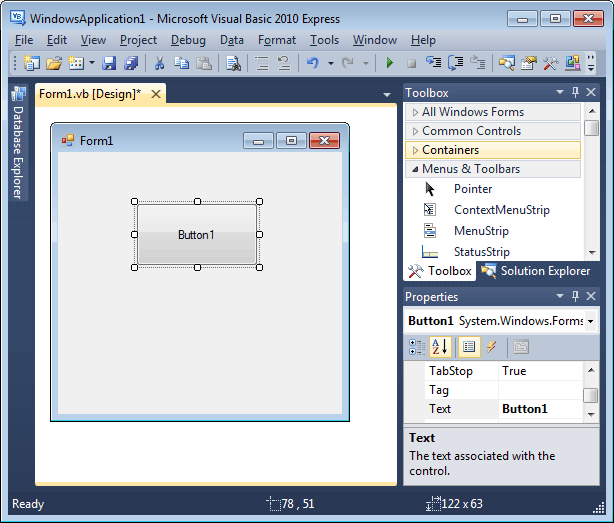Open Solution Explorer from the toolbar icon
Image resolution: width=614 pixels, height=523 pixels.
pos(507,63)
